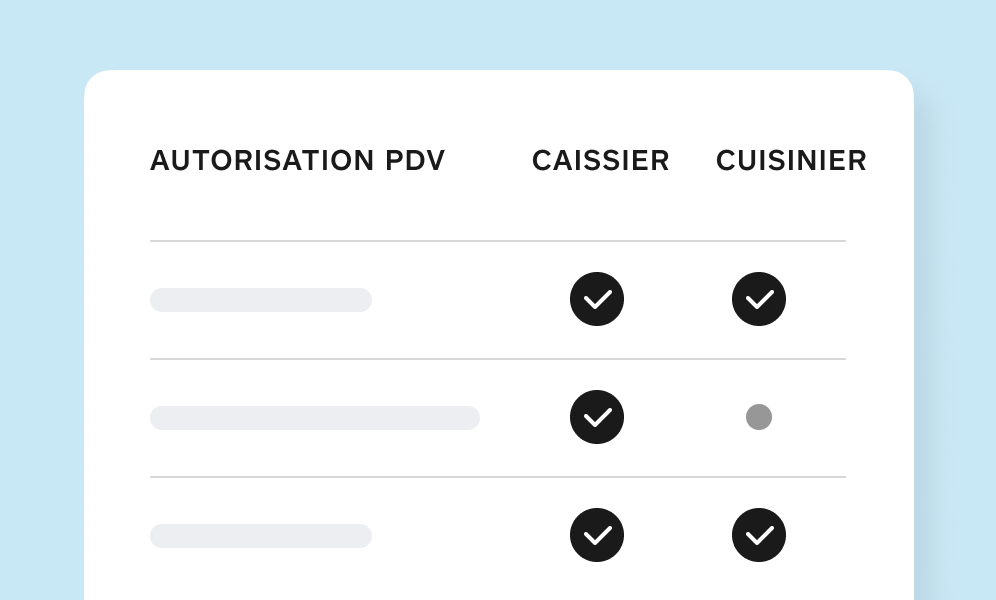Click divider between second and third rows
The width and height of the screenshot is (996, 600).
pos(498,477)
